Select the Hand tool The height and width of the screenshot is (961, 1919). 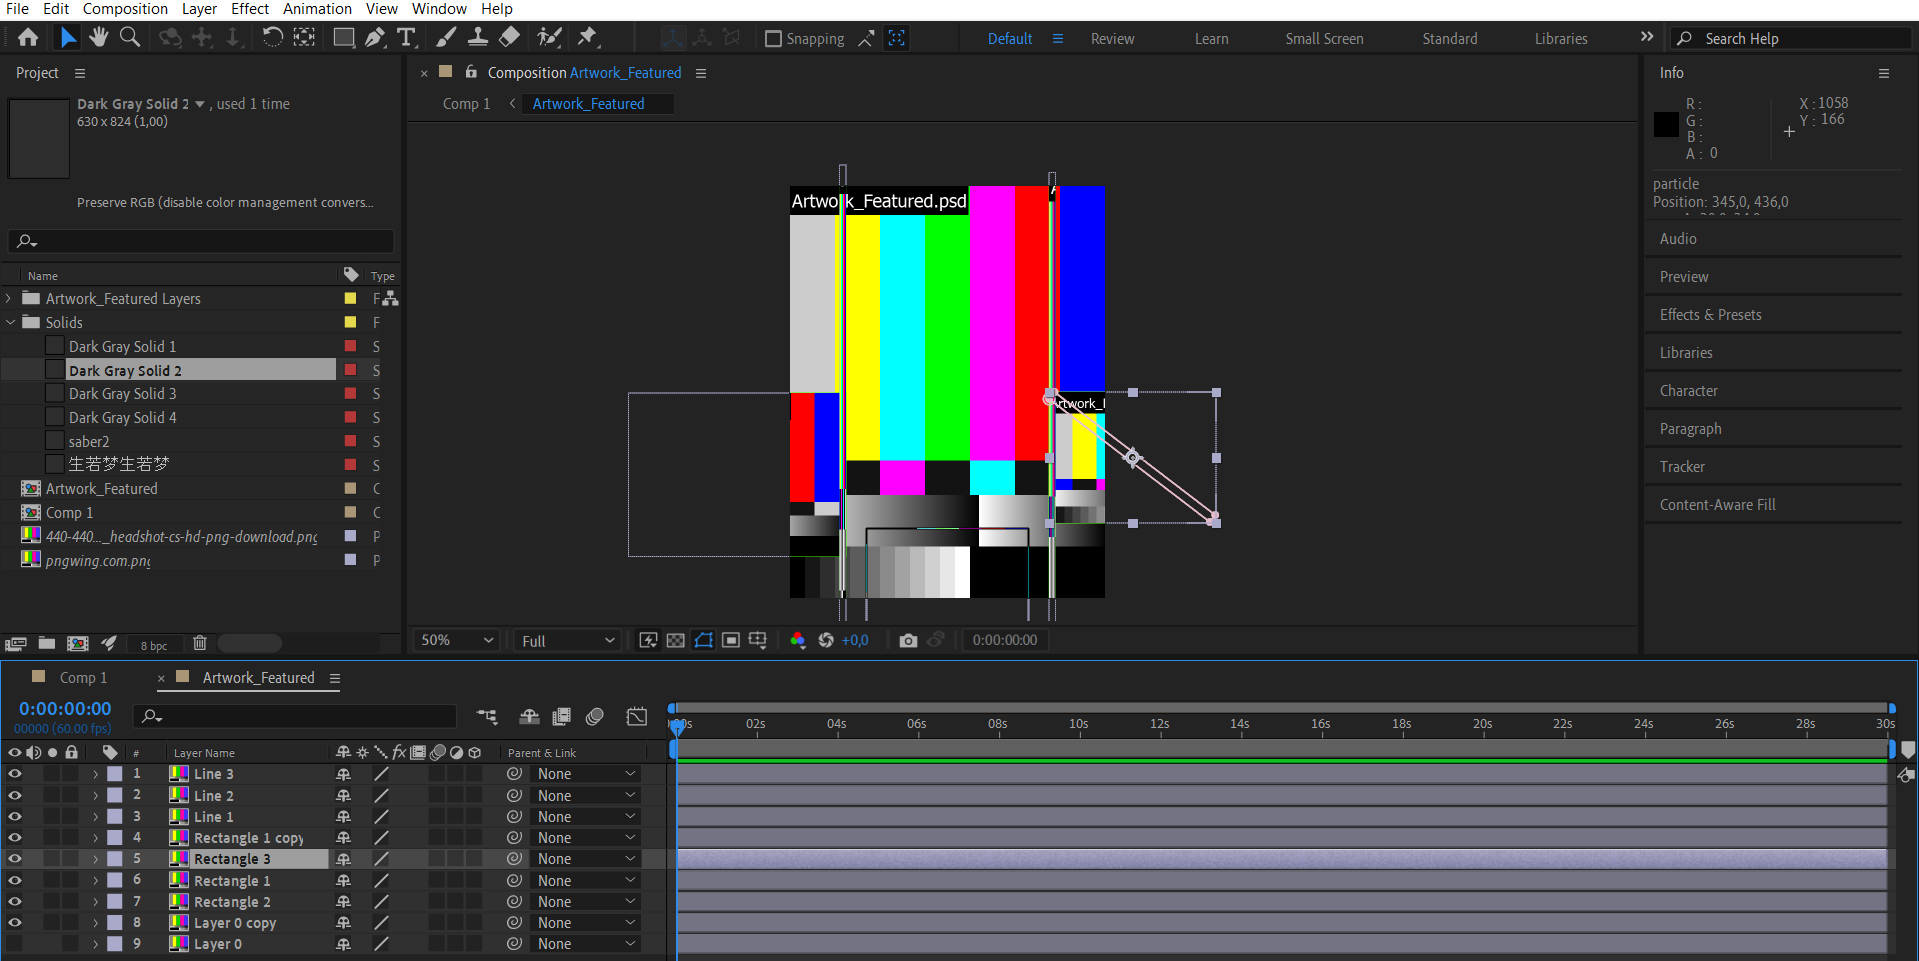[x=98, y=38]
